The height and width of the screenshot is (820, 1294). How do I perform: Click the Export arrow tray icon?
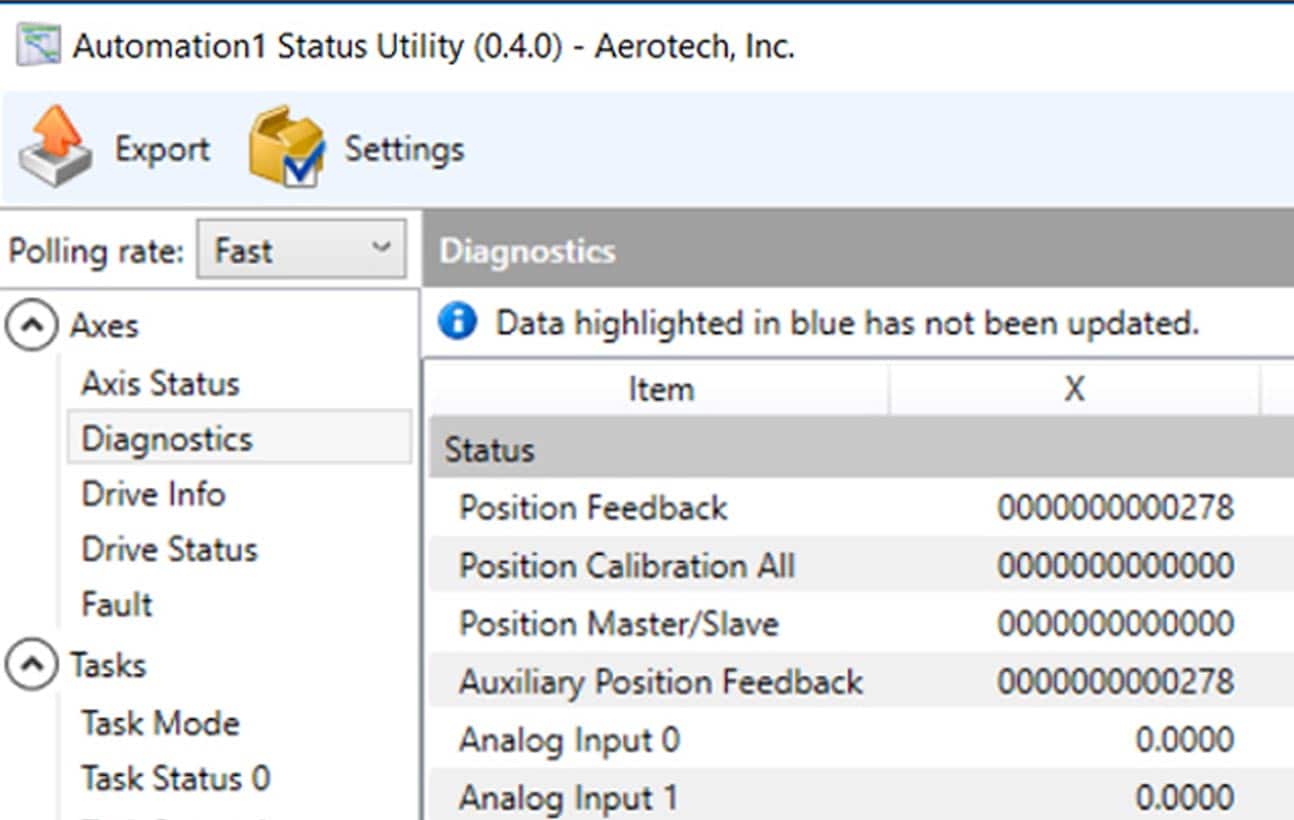pyautogui.click(x=54, y=147)
